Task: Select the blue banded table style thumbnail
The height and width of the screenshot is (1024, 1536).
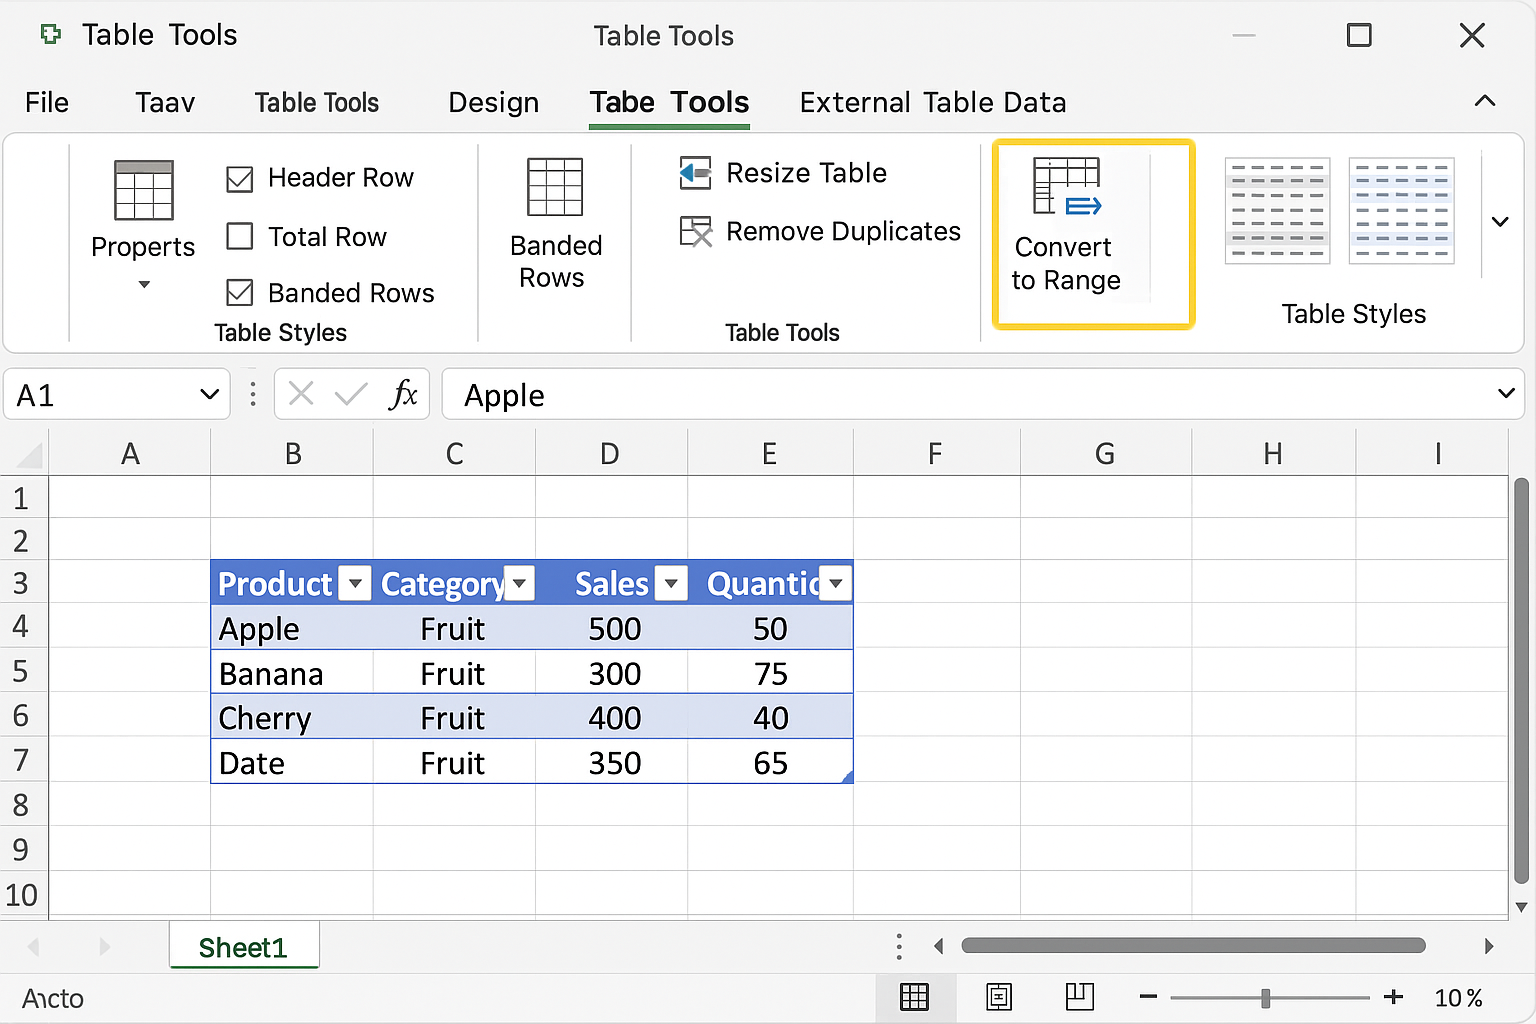Action: [x=1401, y=211]
